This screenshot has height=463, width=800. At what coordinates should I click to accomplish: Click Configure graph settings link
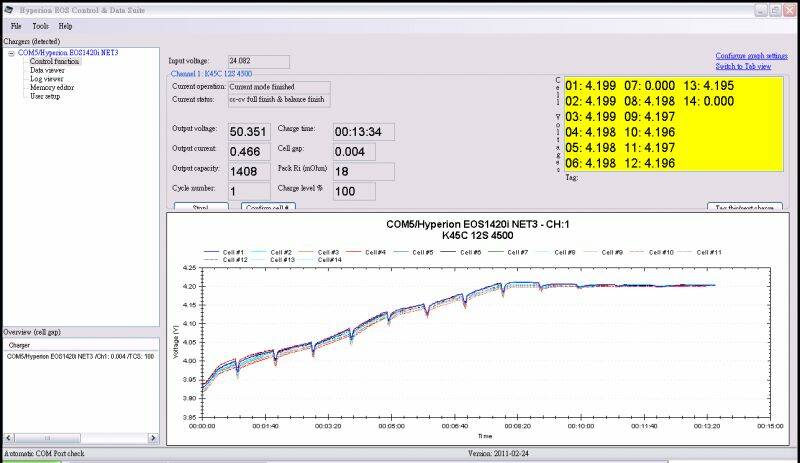pos(751,56)
